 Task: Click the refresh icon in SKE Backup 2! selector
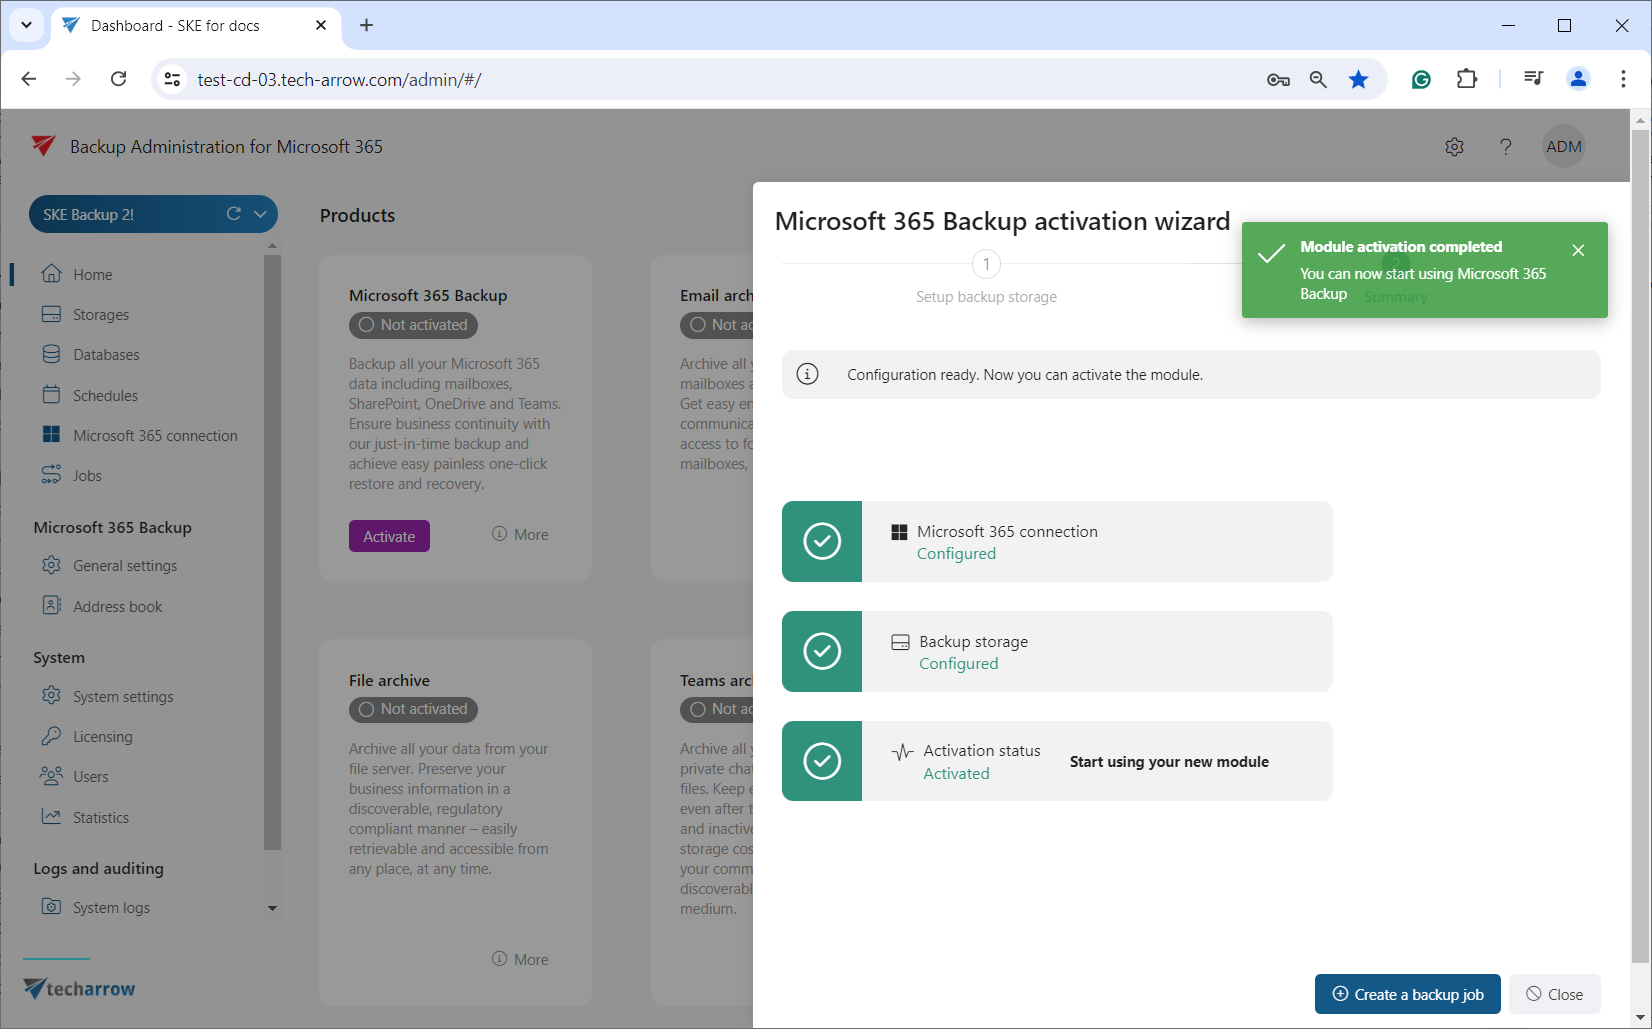point(234,214)
